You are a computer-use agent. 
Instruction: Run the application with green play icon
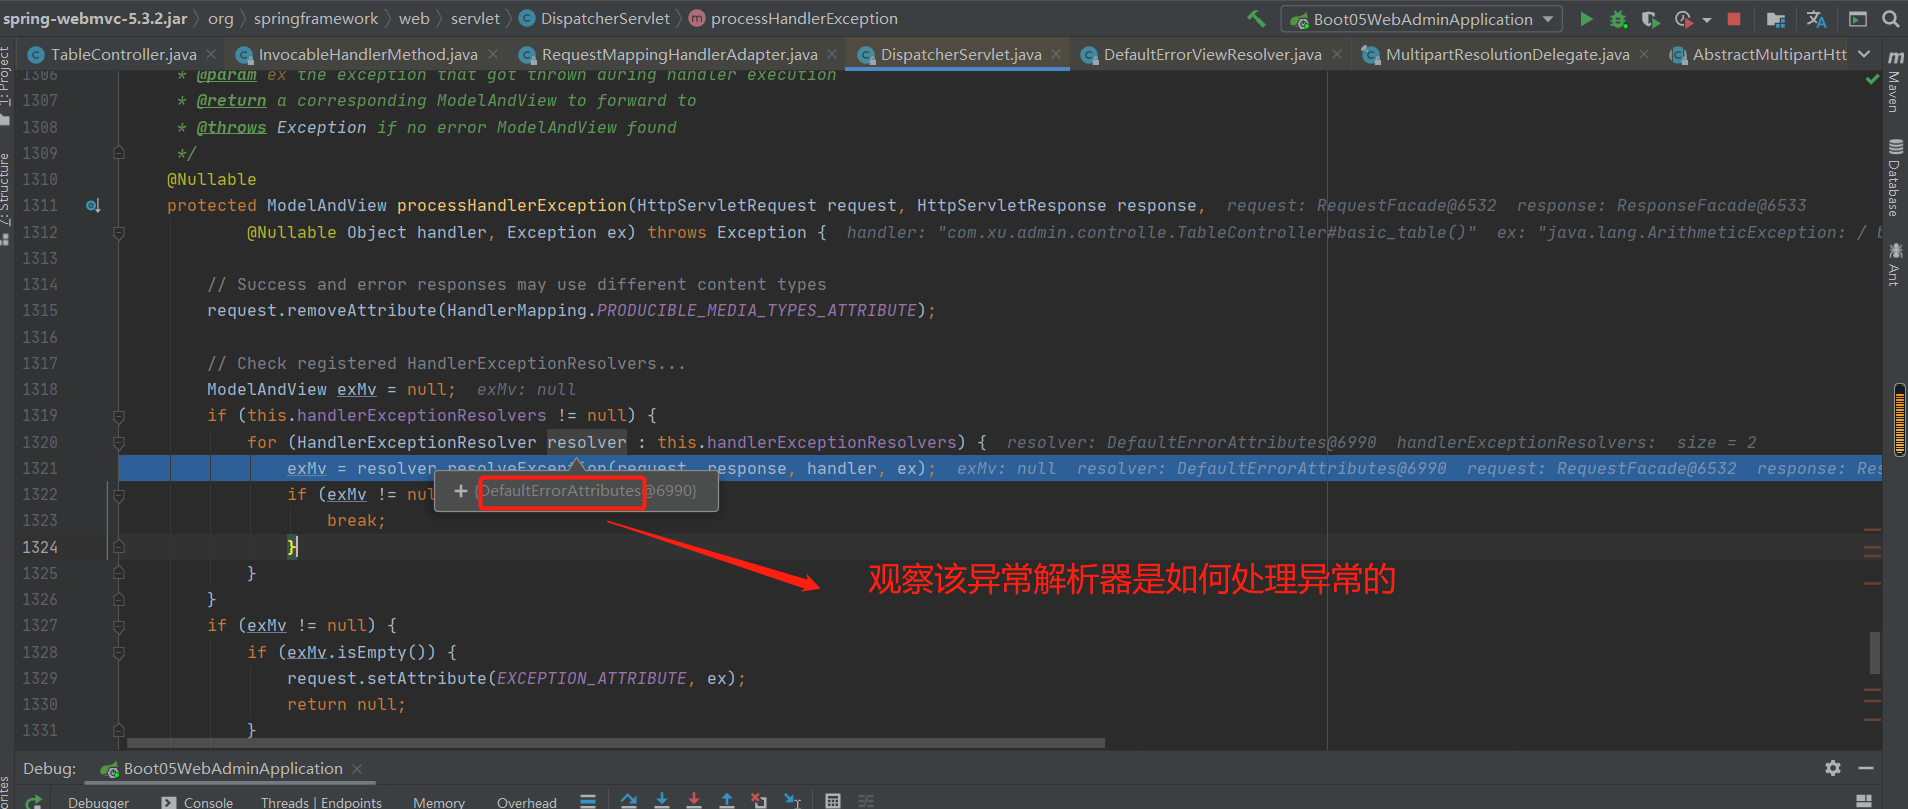pos(1586,19)
